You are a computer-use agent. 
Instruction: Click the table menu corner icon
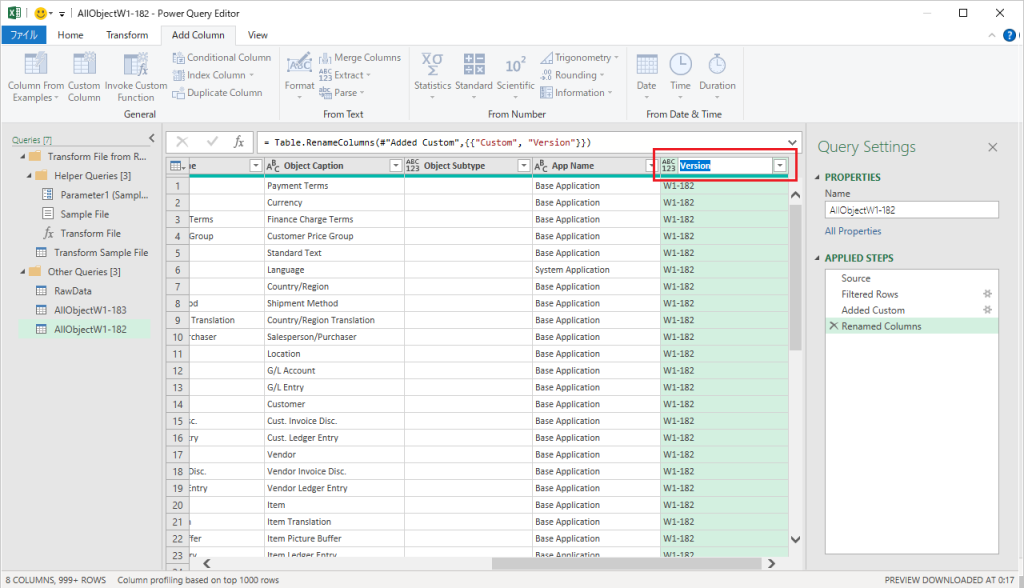coord(177,166)
